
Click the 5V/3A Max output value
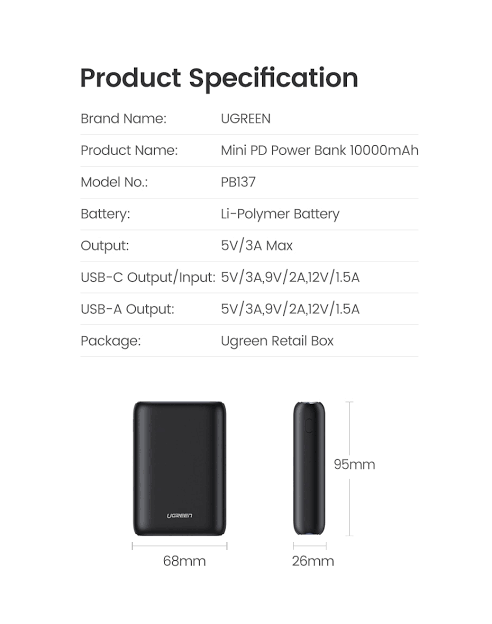(257, 246)
